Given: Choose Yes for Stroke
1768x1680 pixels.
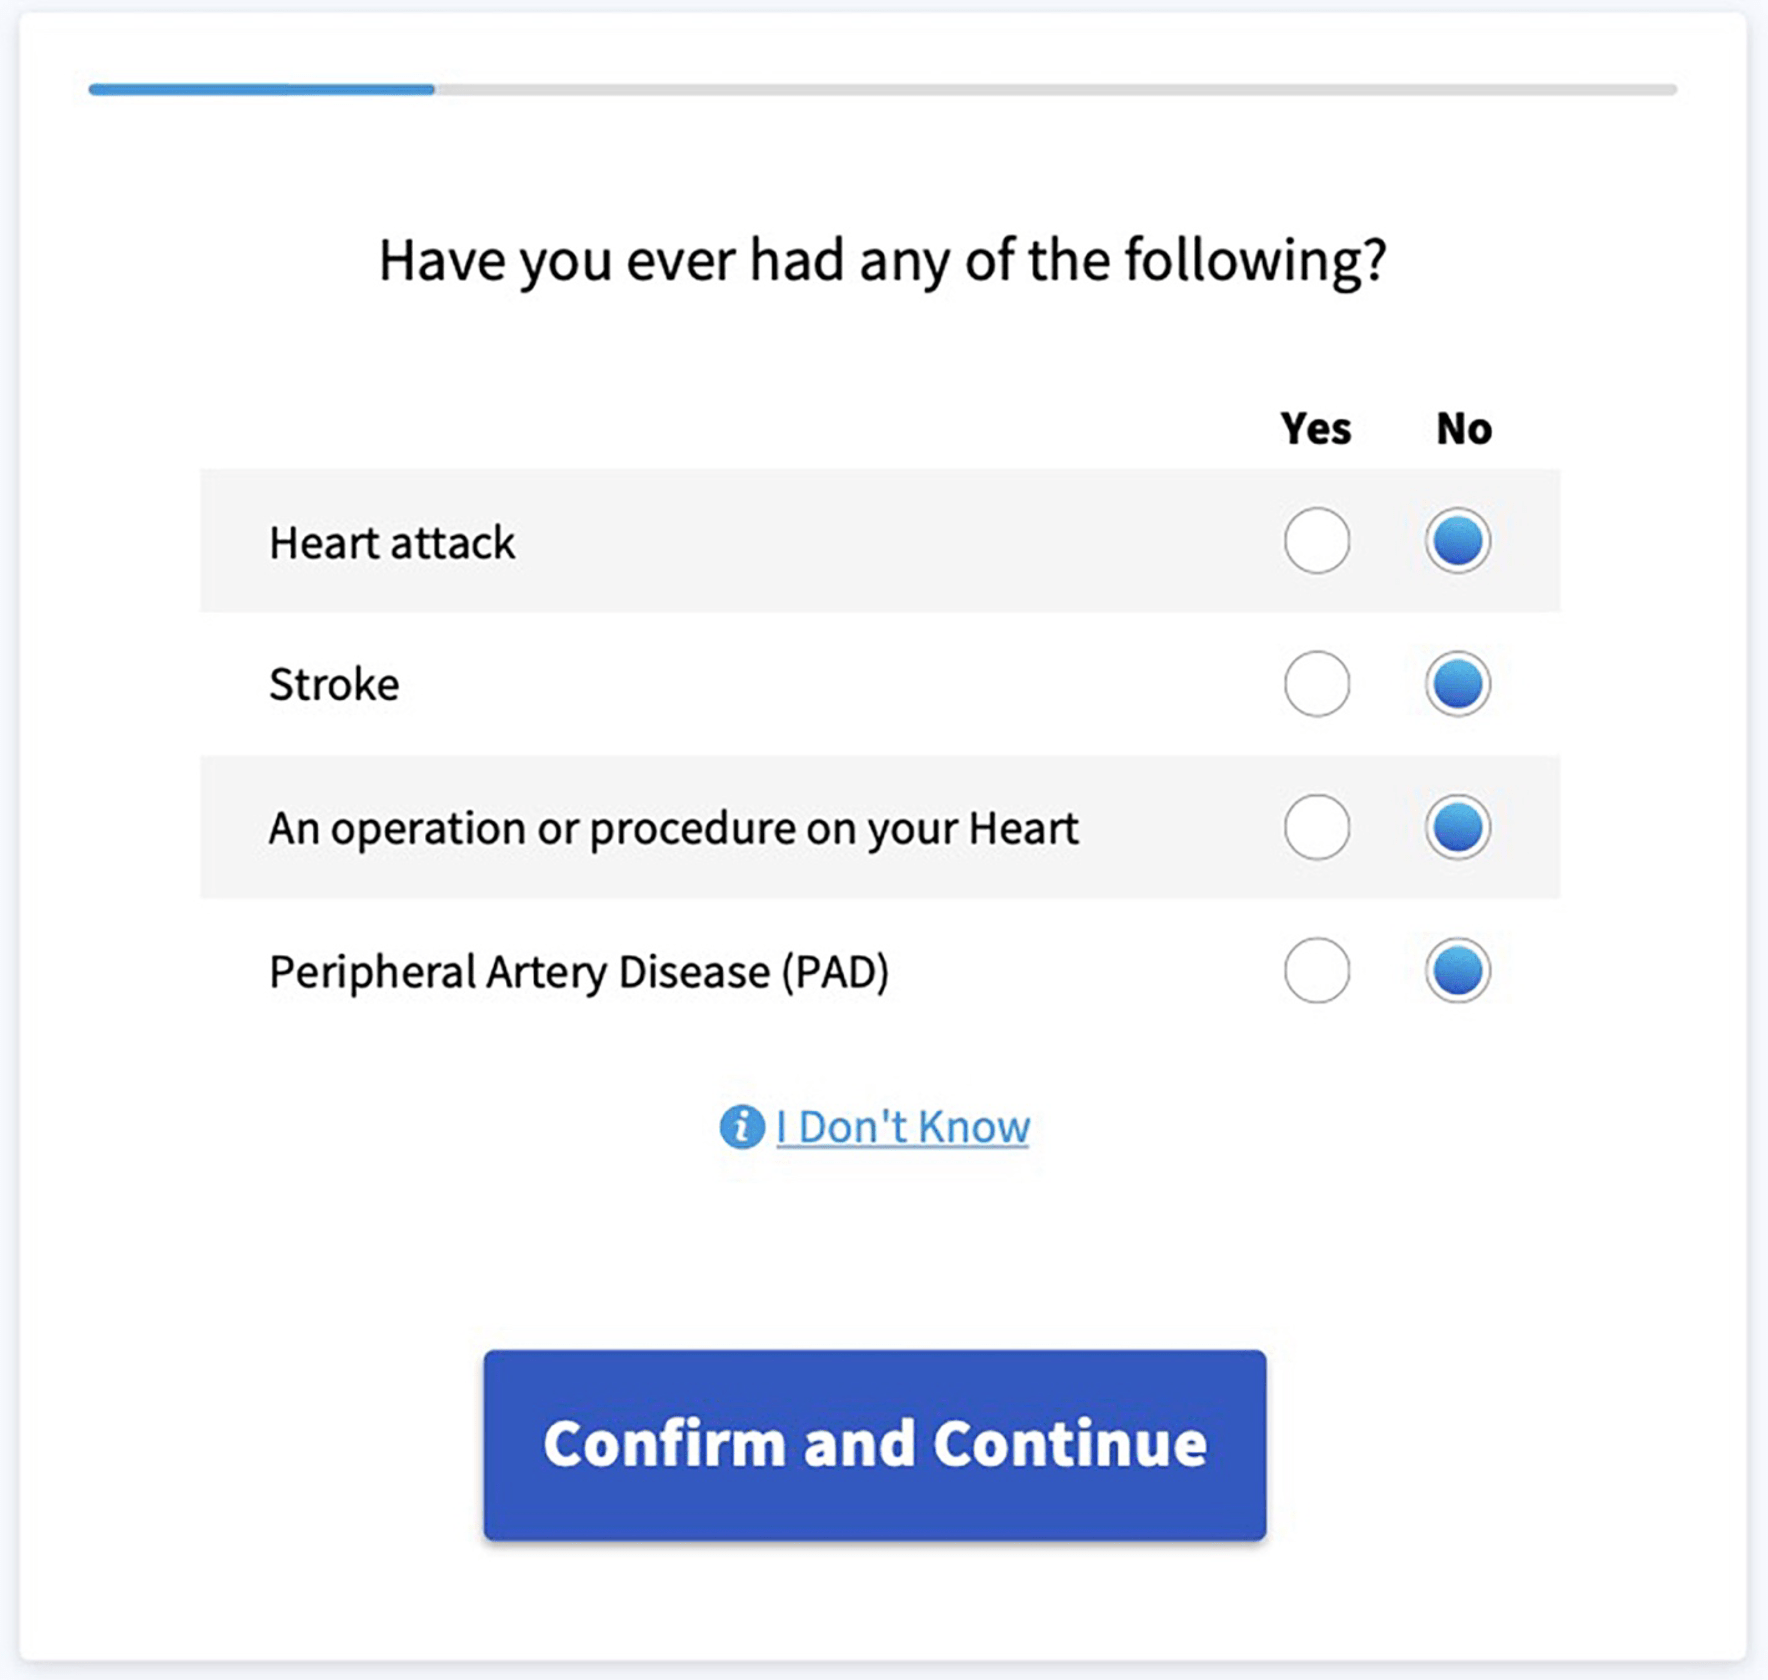Looking at the screenshot, I should click(x=1316, y=684).
